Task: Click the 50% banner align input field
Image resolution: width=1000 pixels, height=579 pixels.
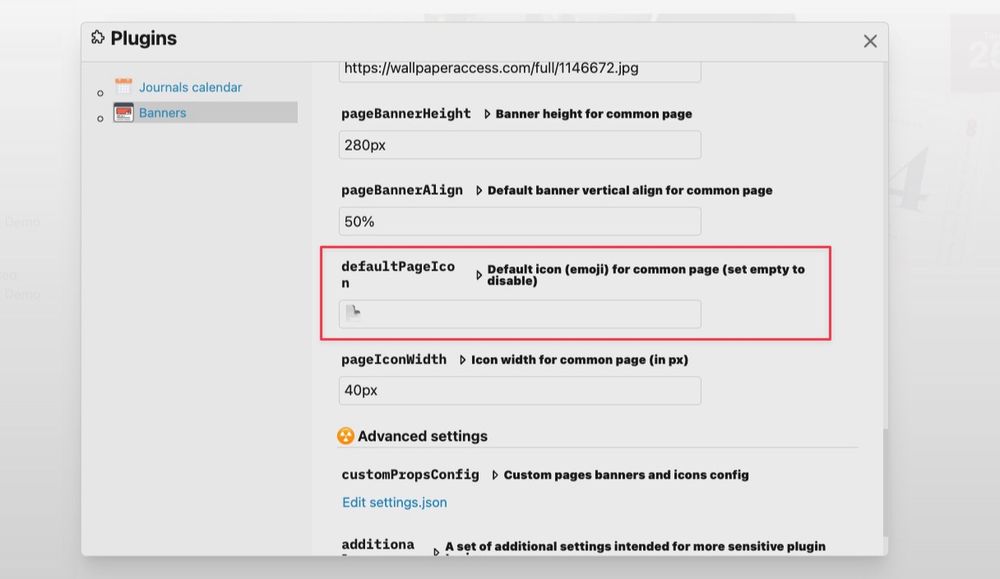Action: coord(519,221)
